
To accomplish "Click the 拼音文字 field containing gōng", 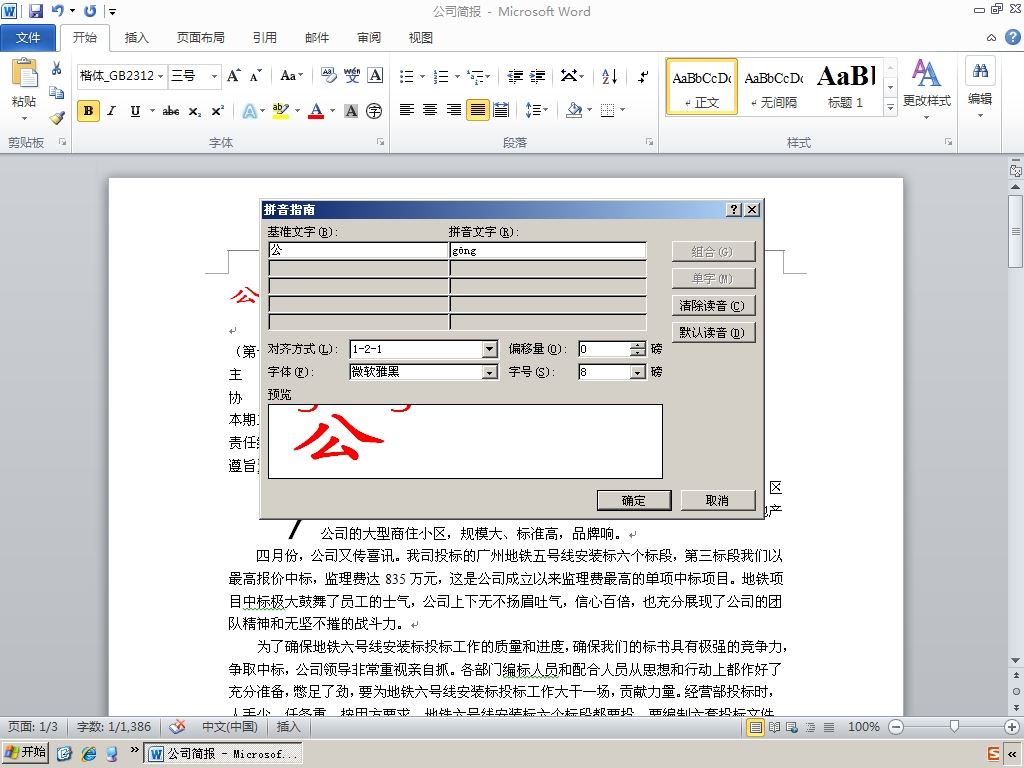I will click(548, 250).
